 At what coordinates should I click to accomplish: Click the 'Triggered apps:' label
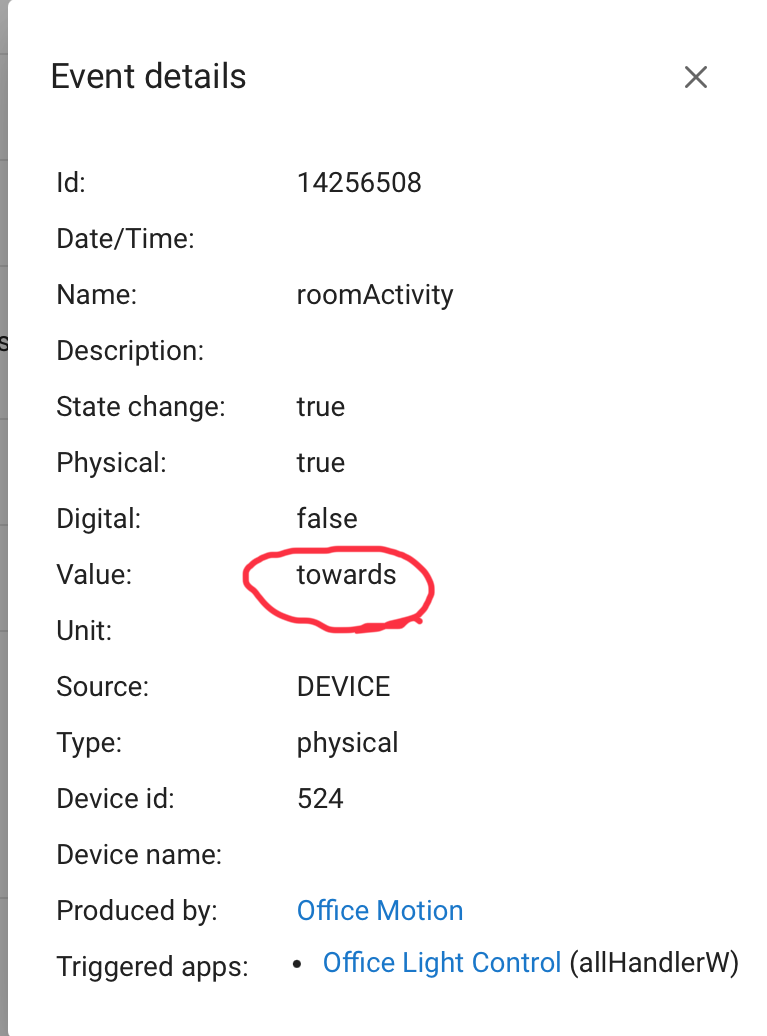click(152, 967)
